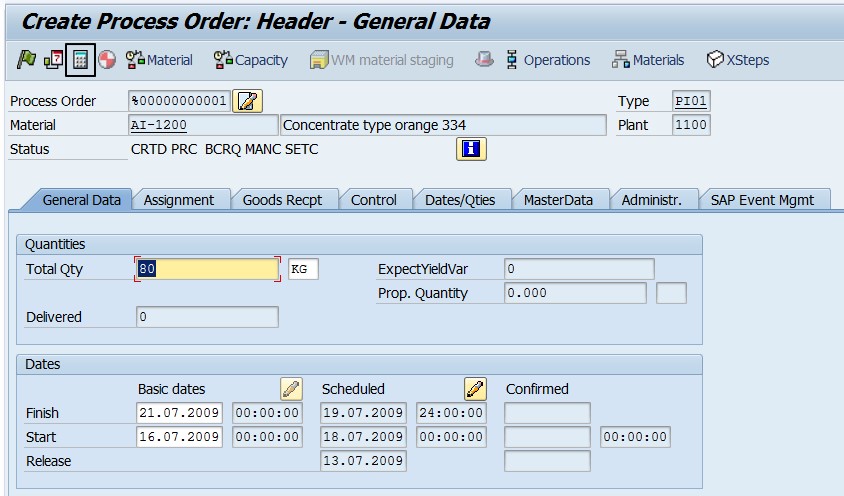Click the order Type field PI01

point(691,101)
